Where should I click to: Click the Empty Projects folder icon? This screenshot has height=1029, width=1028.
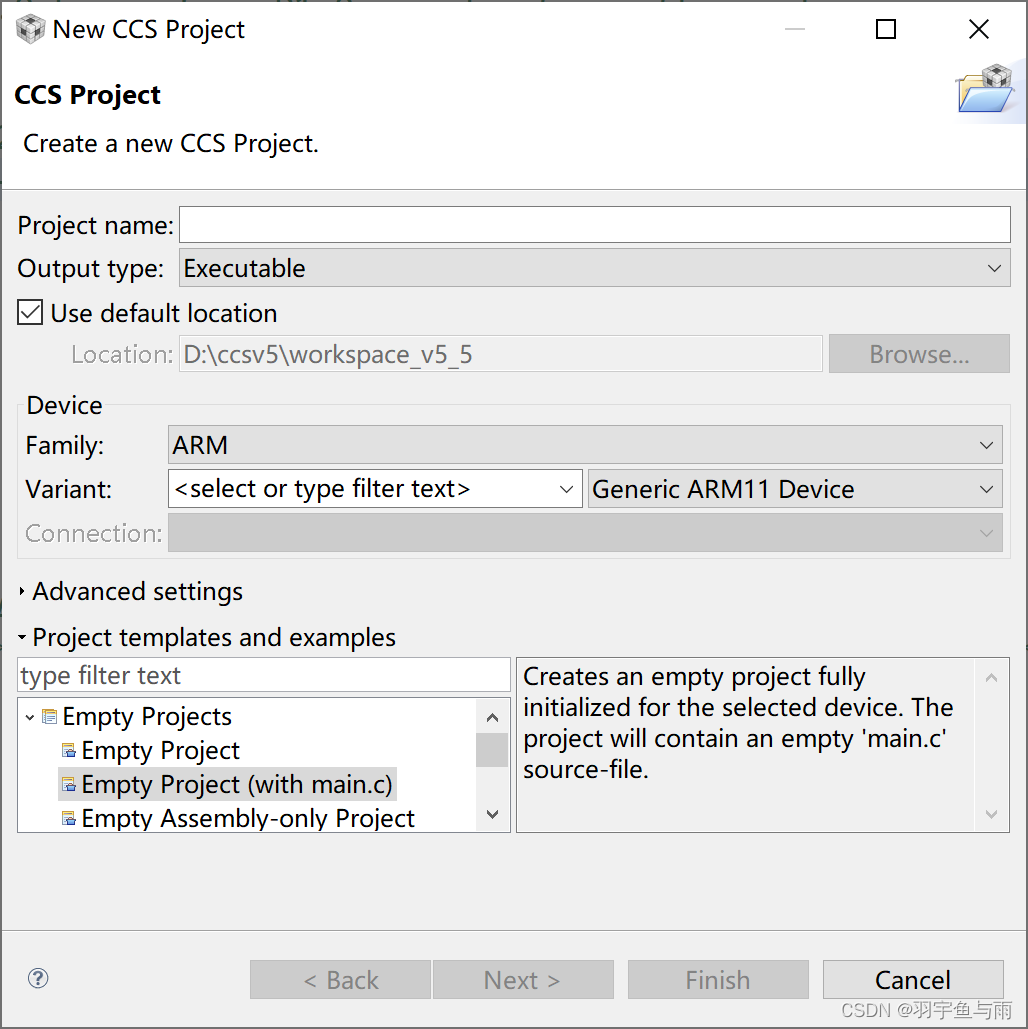tap(50, 717)
